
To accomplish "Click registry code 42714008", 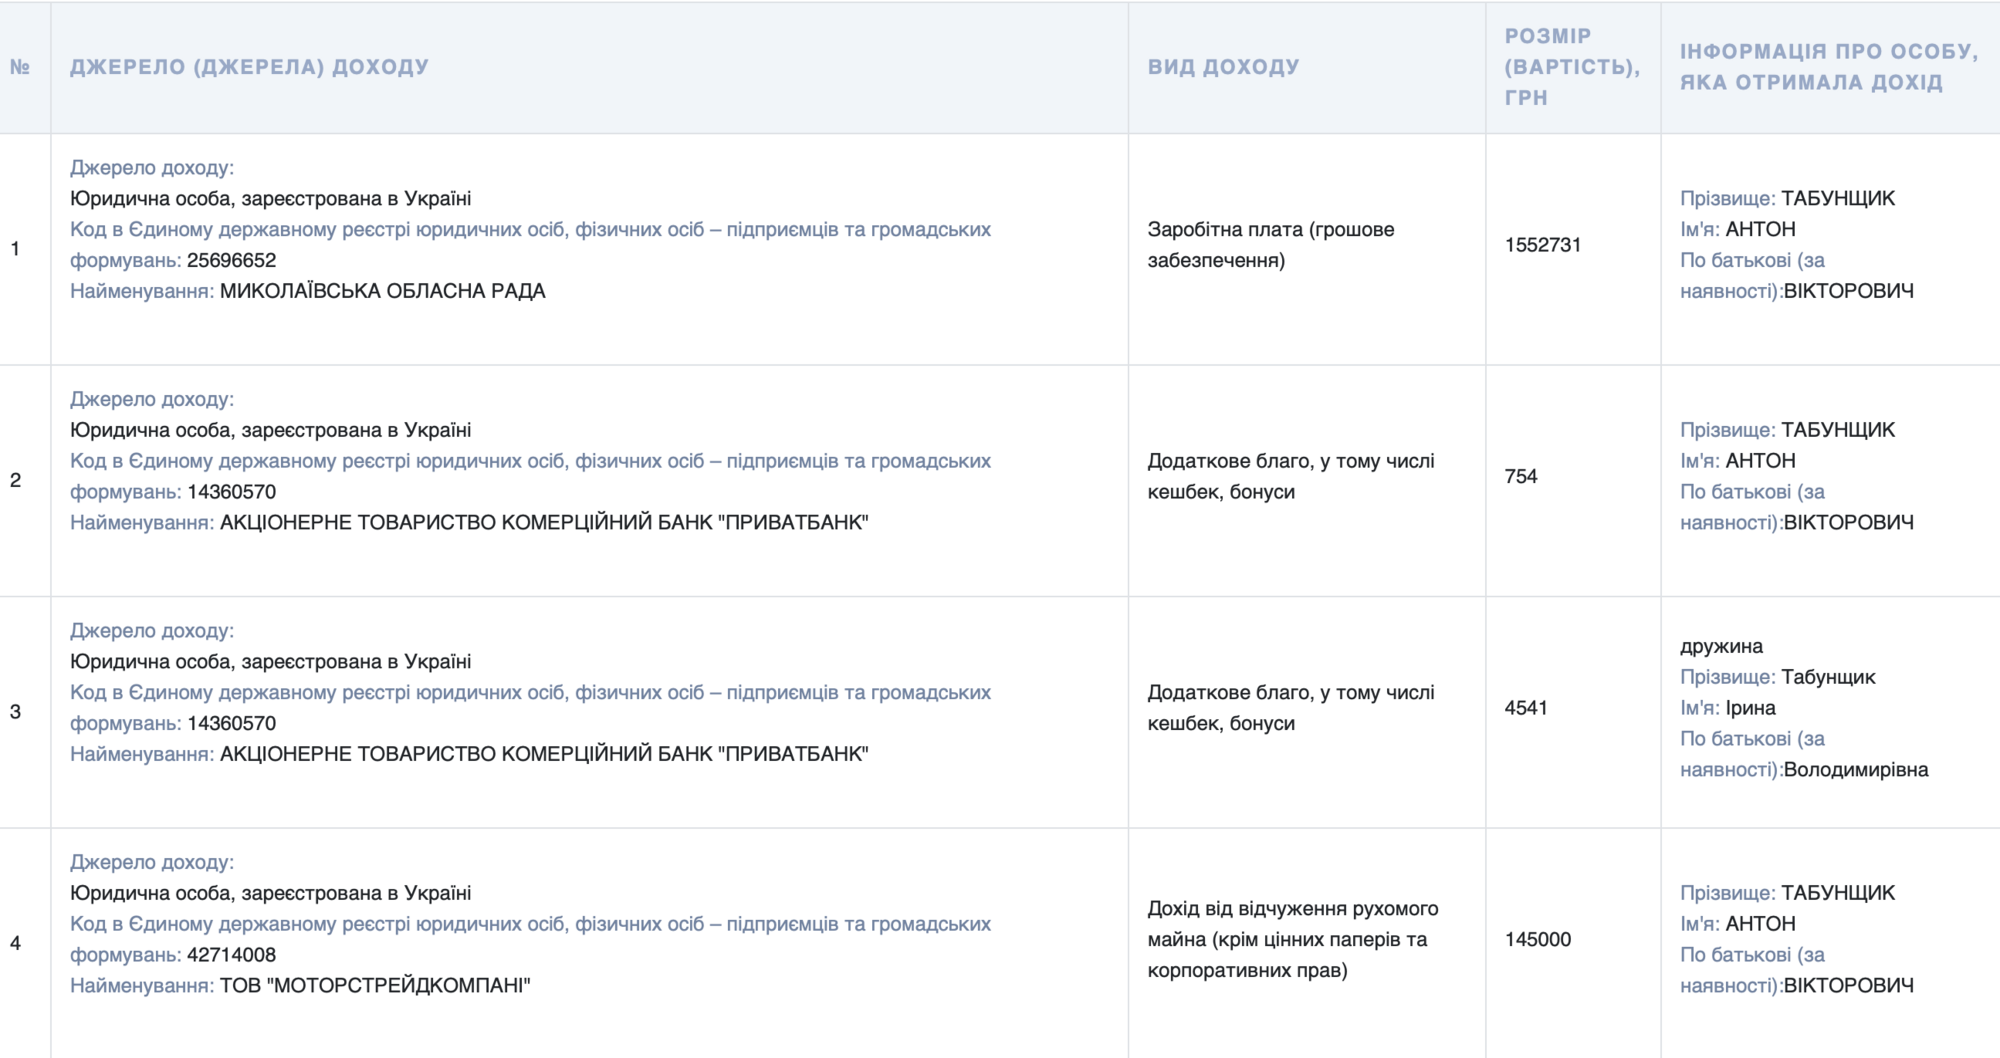I will point(231,955).
